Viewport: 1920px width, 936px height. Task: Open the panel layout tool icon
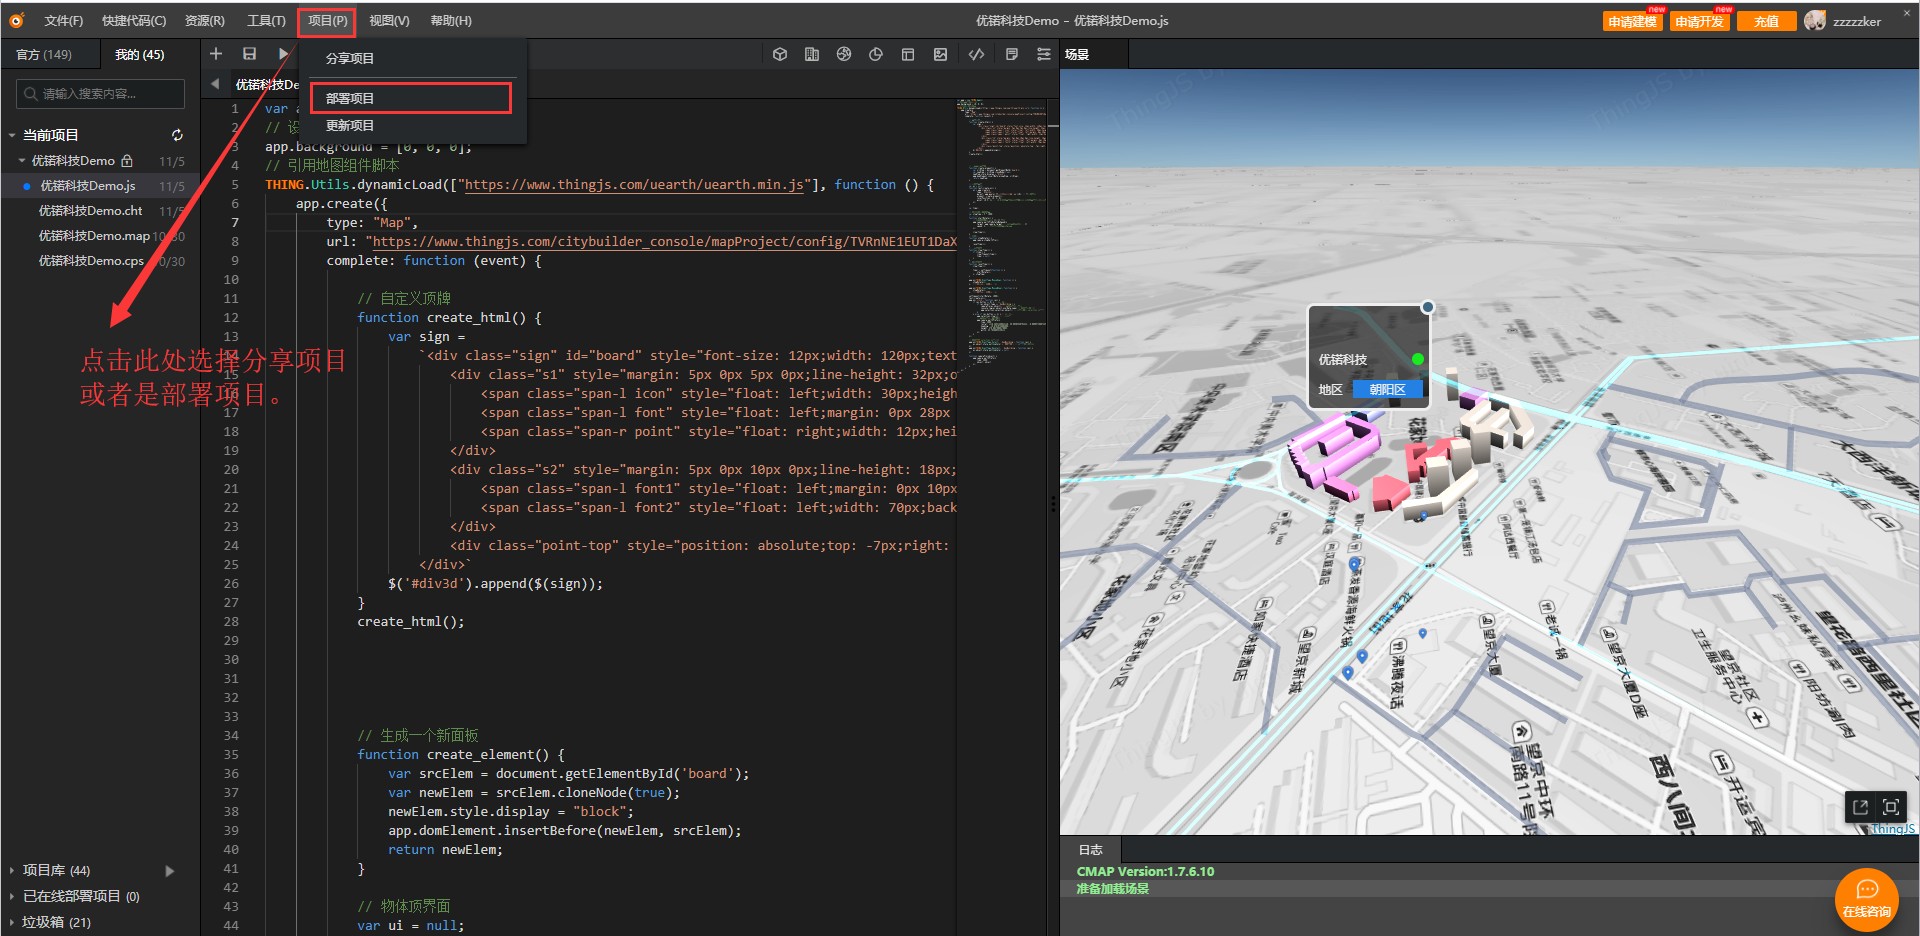pyautogui.click(x=908, y=54)
